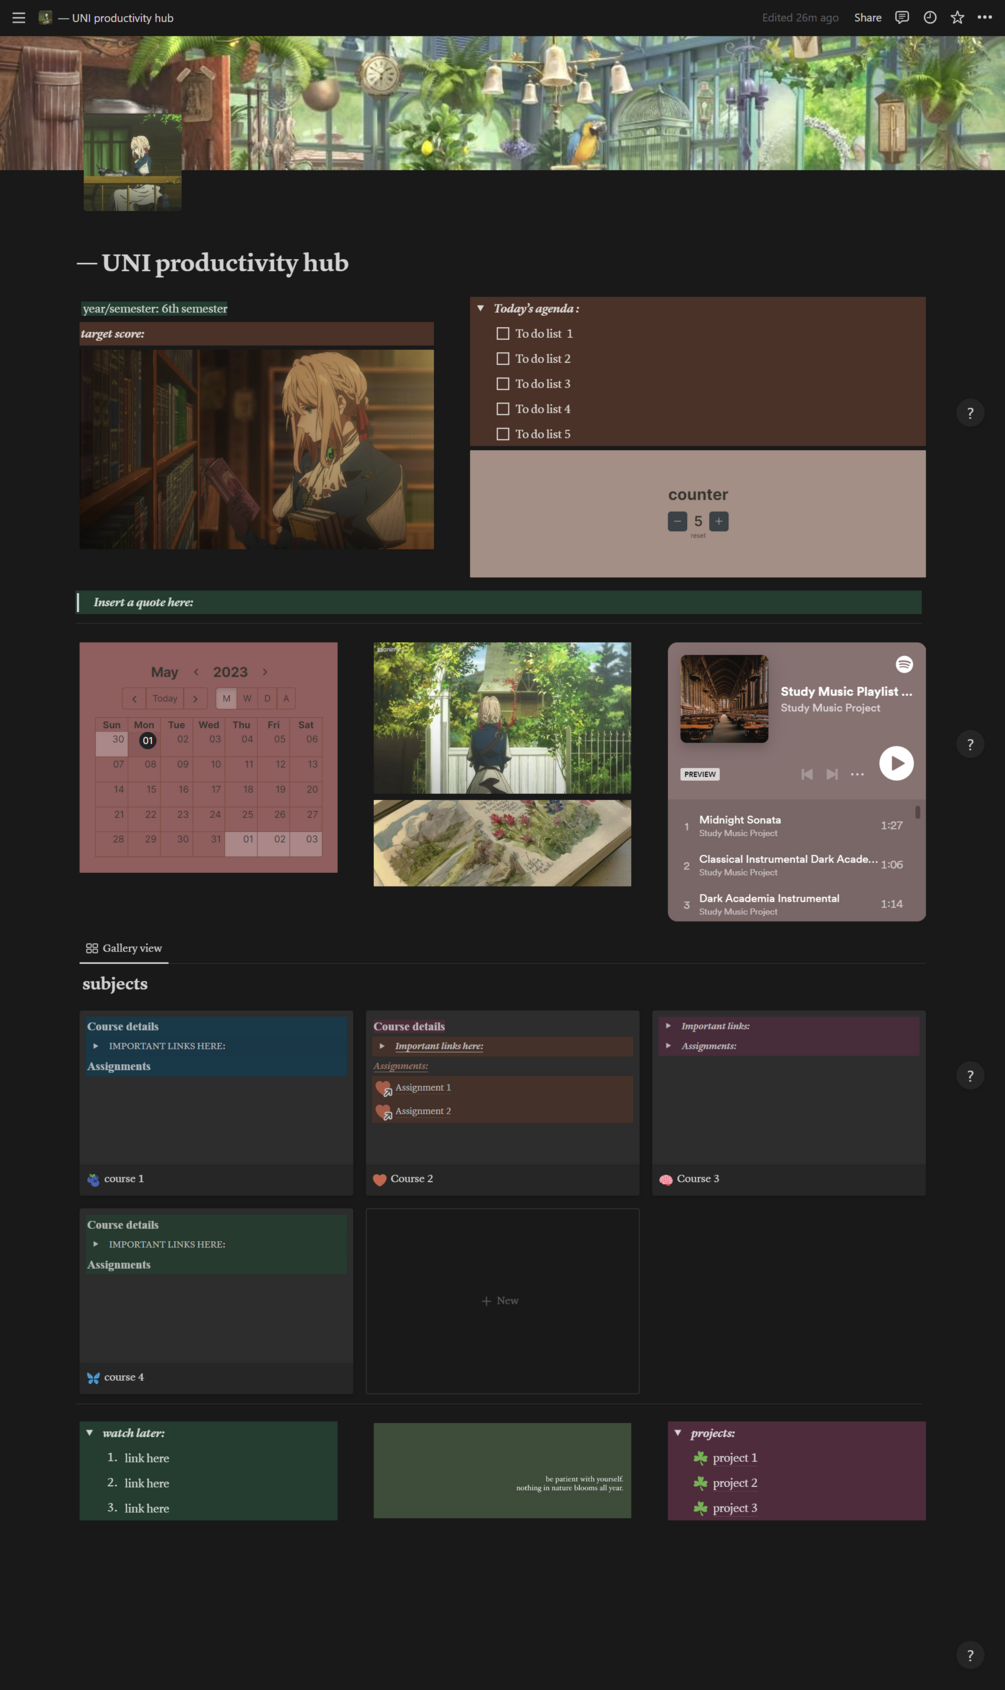Open the three-dot page options menu
Image resolution: width=1005 pixels, height=1690 pixels.
tap(985, 17)
